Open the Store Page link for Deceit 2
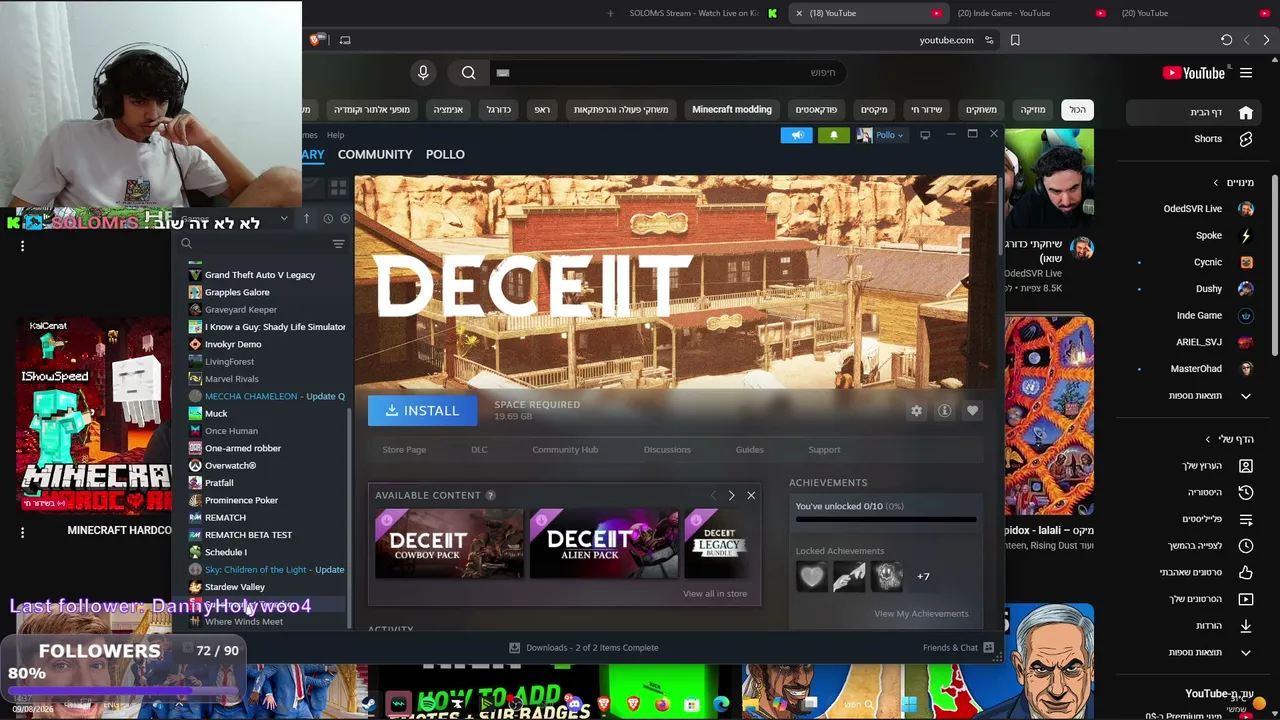The height and width of the screenshot is (720, 1280). (404, 450)
